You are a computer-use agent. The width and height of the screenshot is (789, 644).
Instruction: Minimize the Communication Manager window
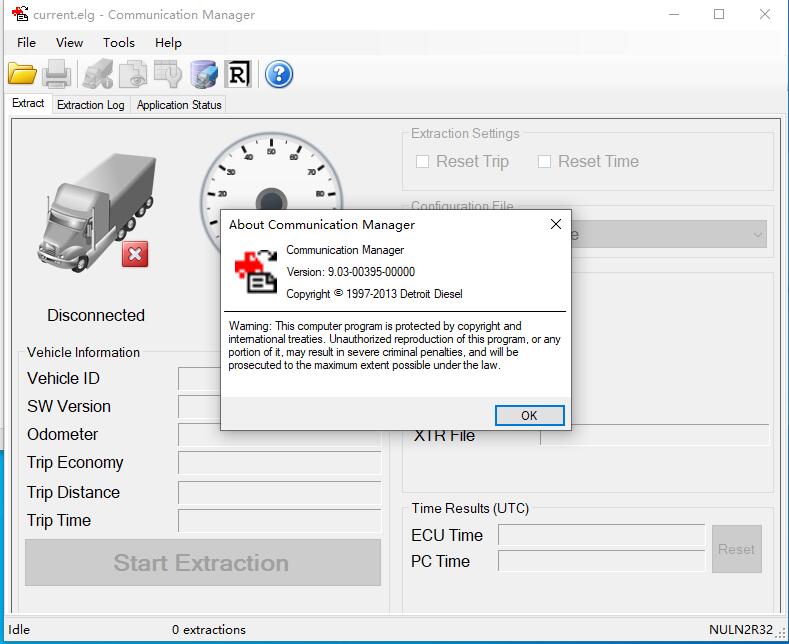click(674, 14)
